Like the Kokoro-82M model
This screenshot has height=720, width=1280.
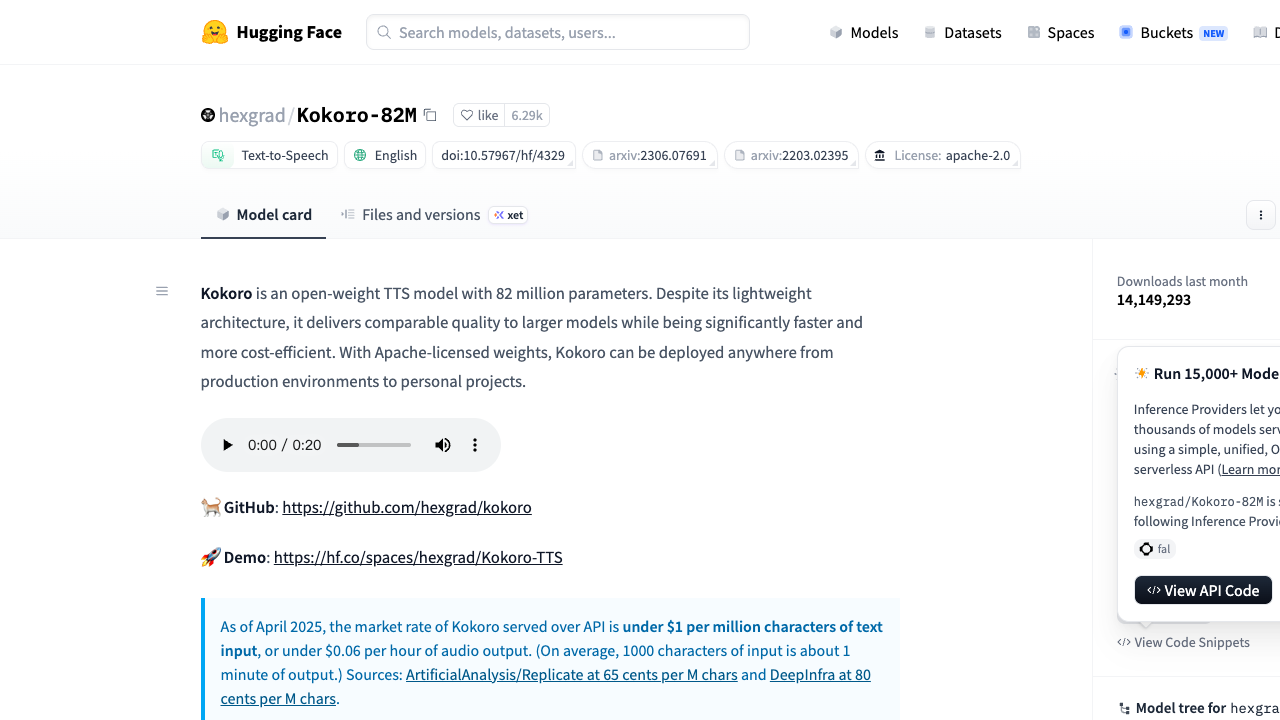coord(479,115)
